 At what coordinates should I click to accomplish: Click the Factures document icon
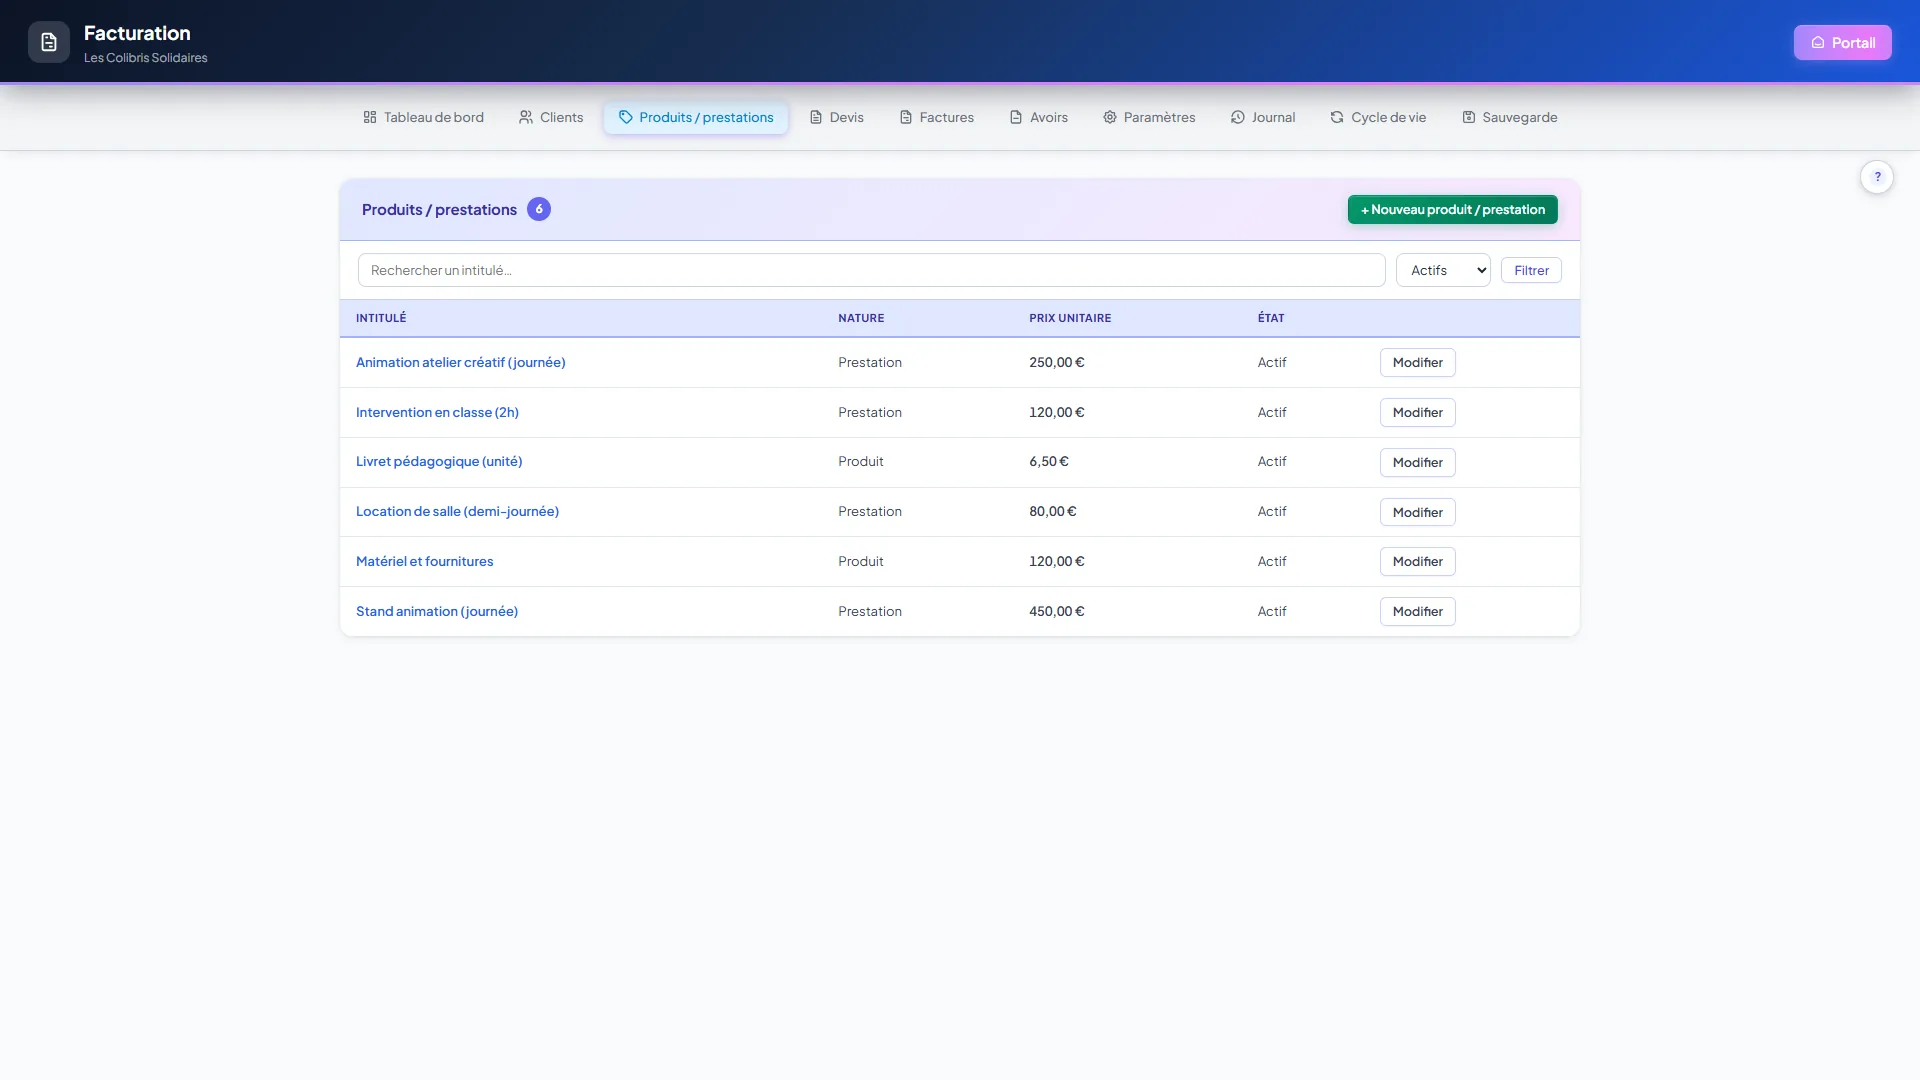tap(906, 117)
